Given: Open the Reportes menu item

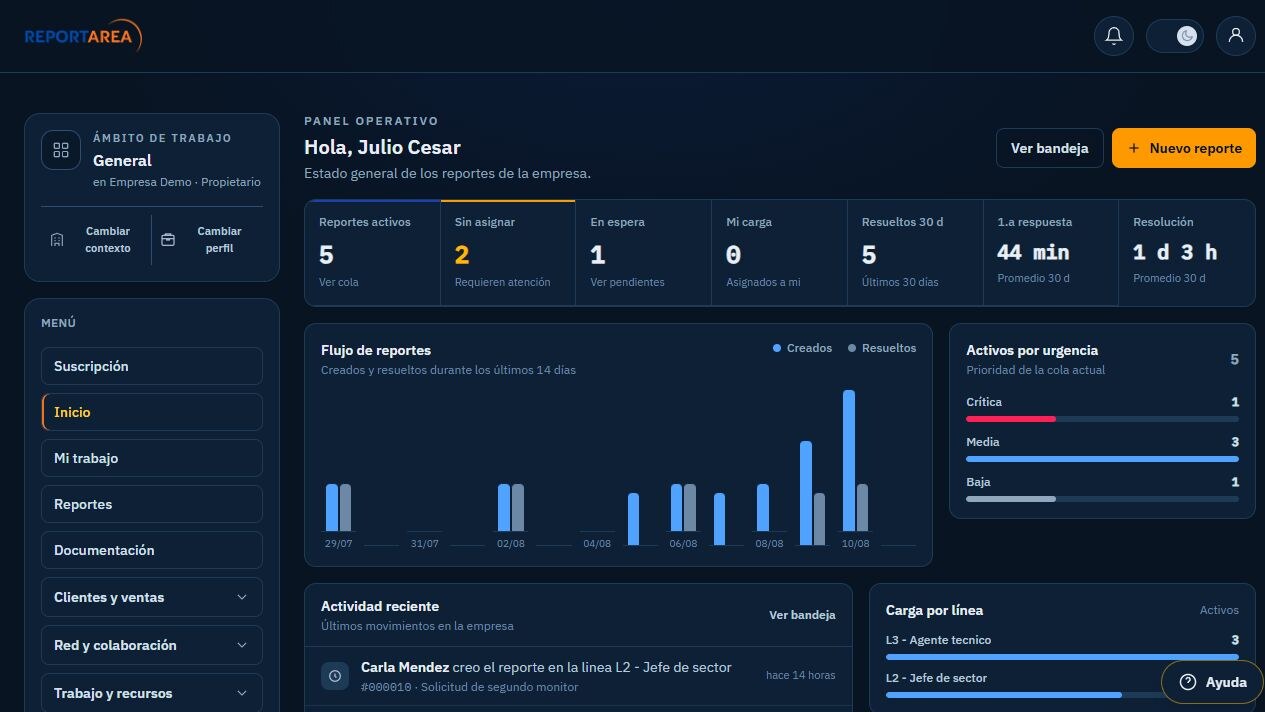Looking at the screenshot, I should (x=152, y=504).
